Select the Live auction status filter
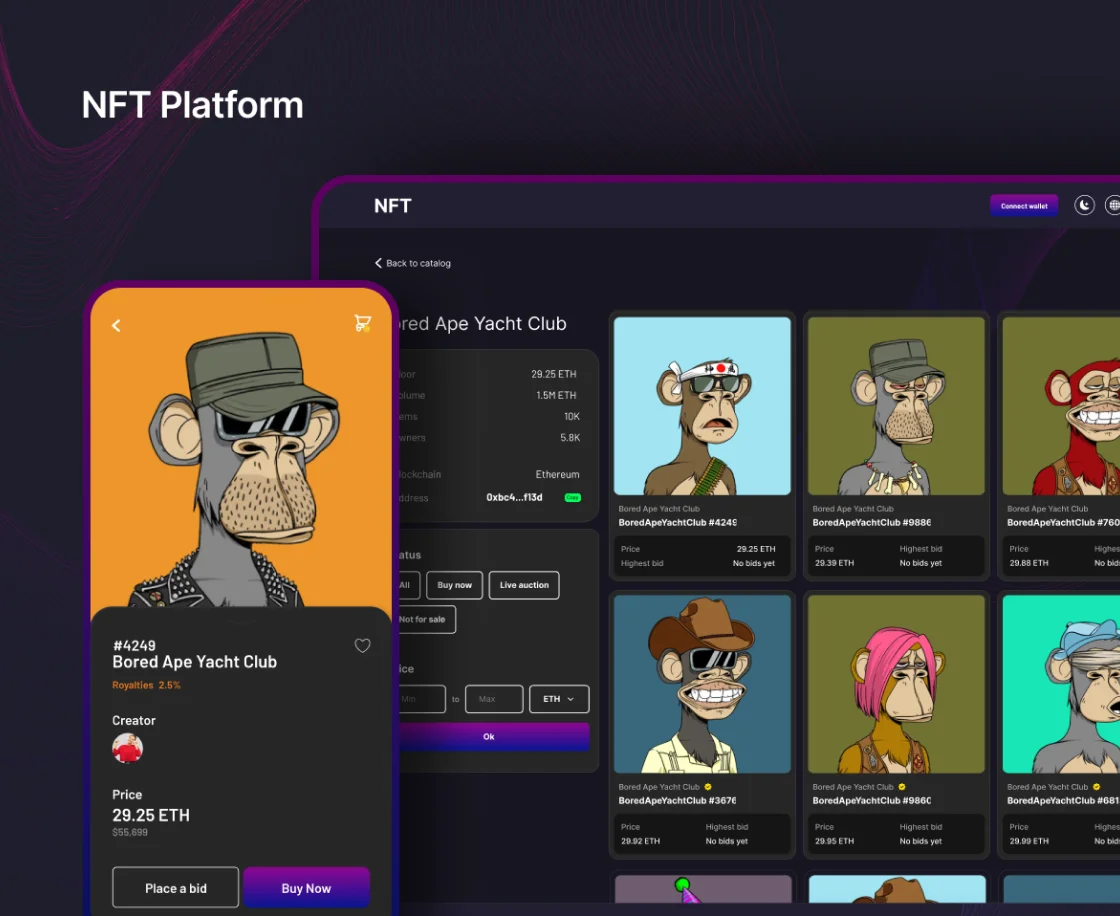This screenshot has height=916, width=1120. [x=524, y=585]
